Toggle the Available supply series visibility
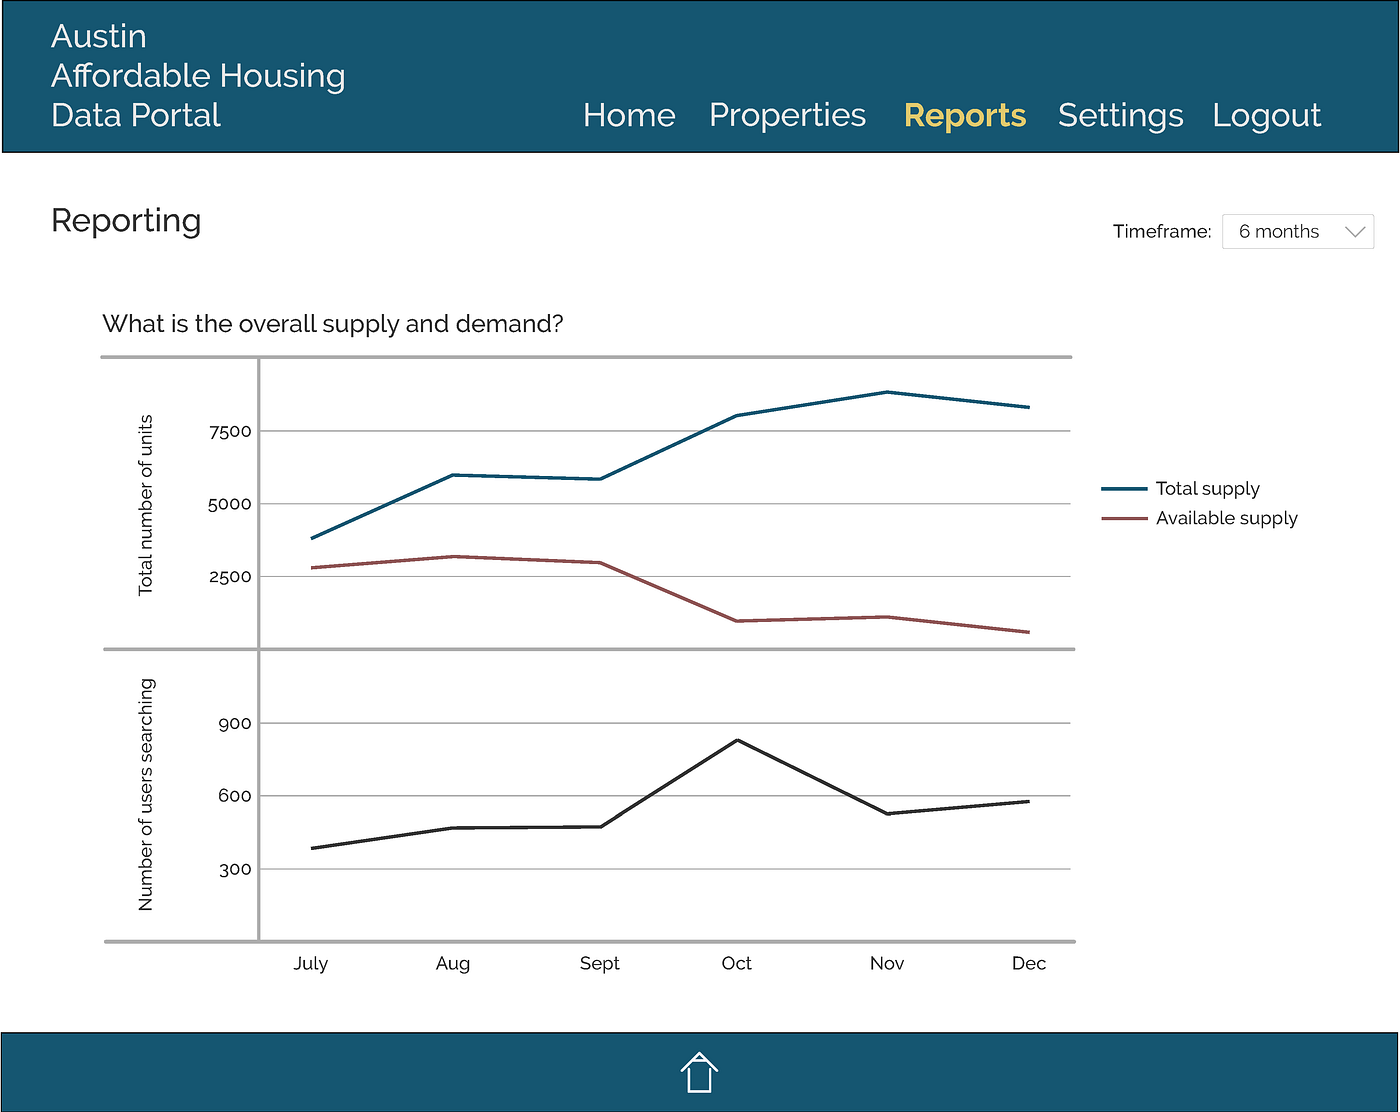This screenshot has height=1112, width=1400. coord(1226,519)
